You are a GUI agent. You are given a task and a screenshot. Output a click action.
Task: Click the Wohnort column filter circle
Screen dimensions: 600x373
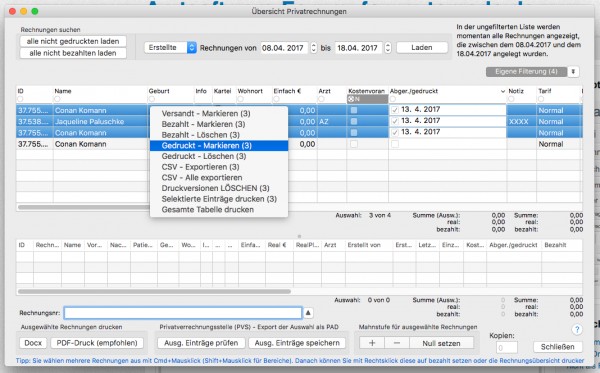pyautogui.click(x=240, y=99)
